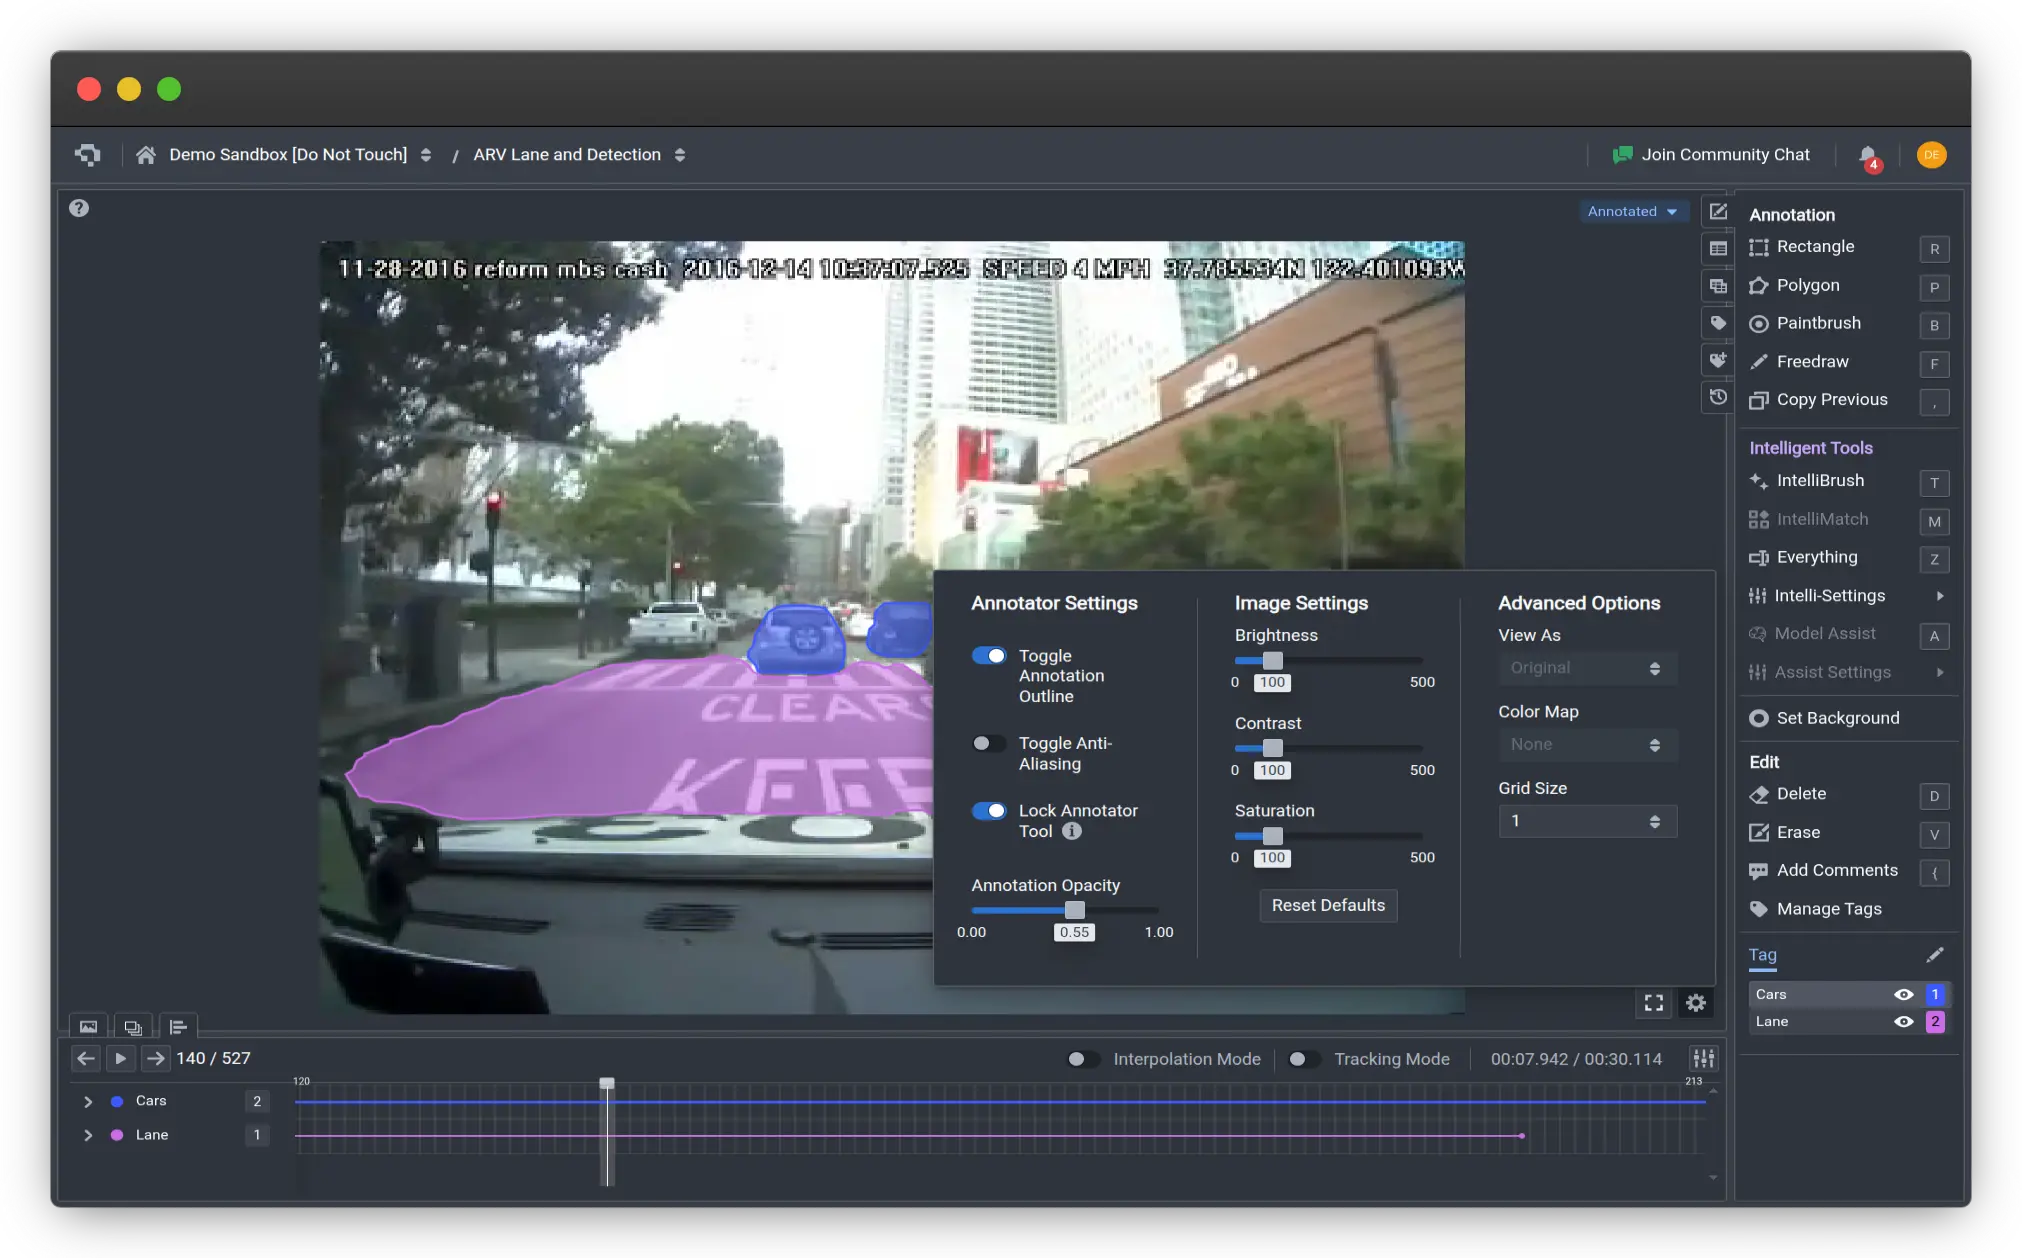
Task: Click the fullscreen icon below the image
Action: 1654,1003
